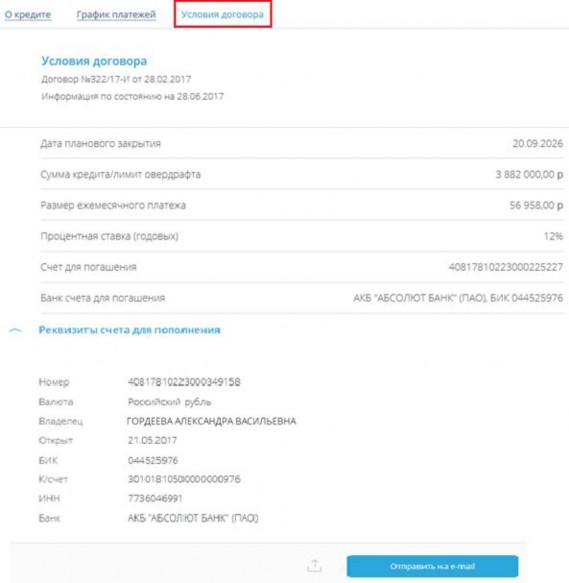
Task: Click the Дата планового закрытия row
Action: click(302, 144)
